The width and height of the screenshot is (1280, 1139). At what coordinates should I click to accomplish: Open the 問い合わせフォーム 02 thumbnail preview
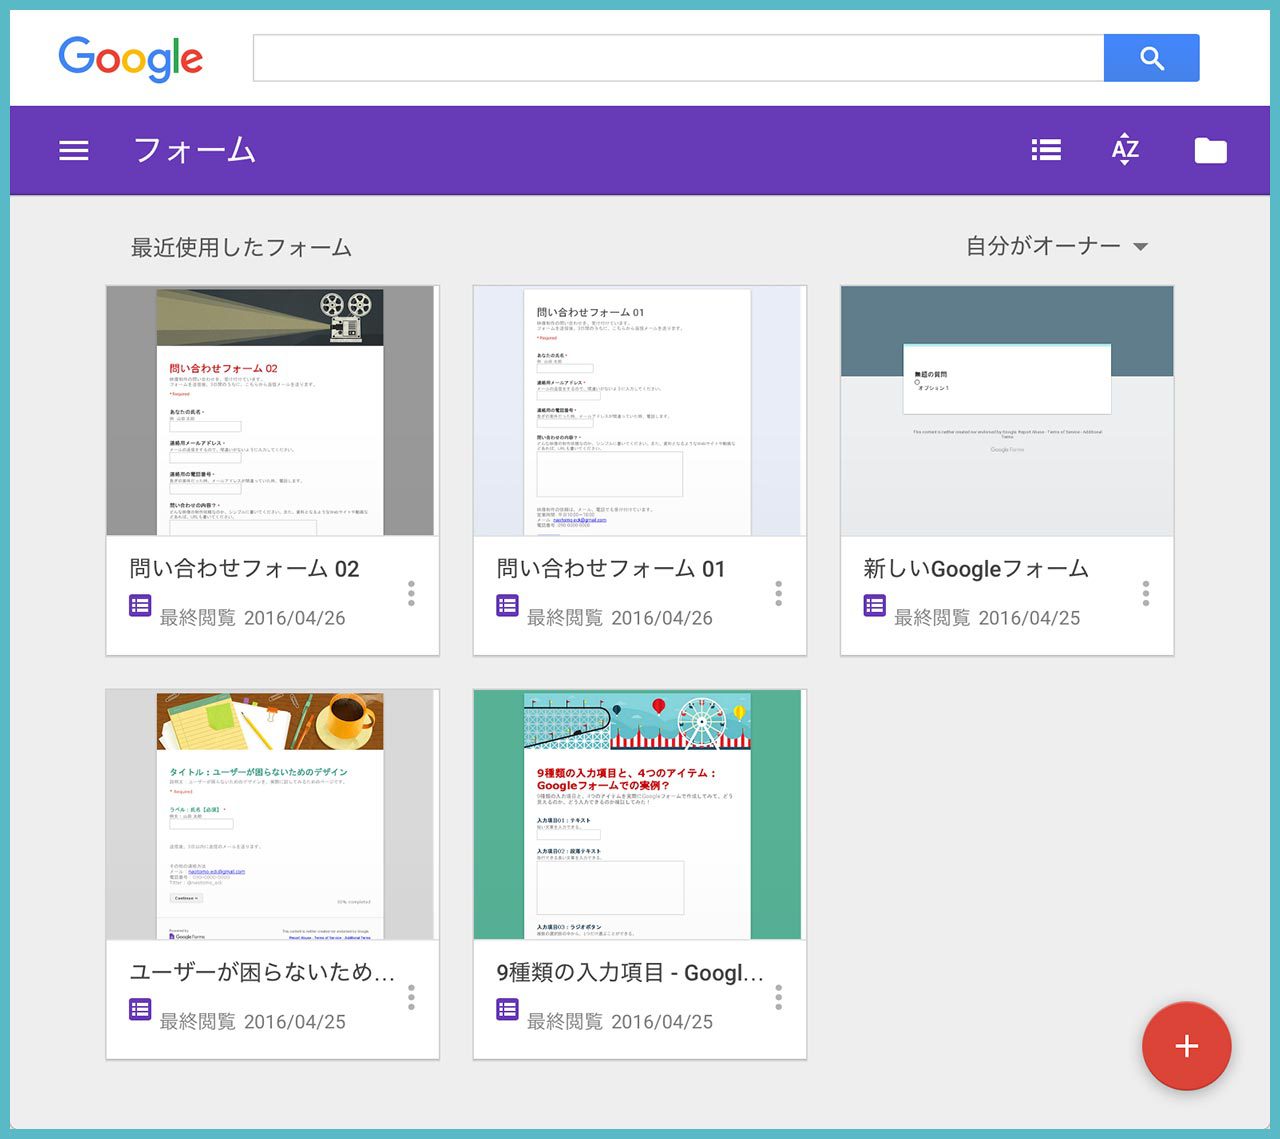(x=271, y=410)
